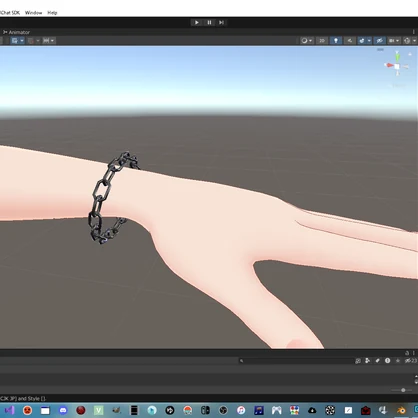Image resolution: width=418 pixels, height=418 pixels.
Task: Open Search by Label filter icon
Action: (367, 361)
